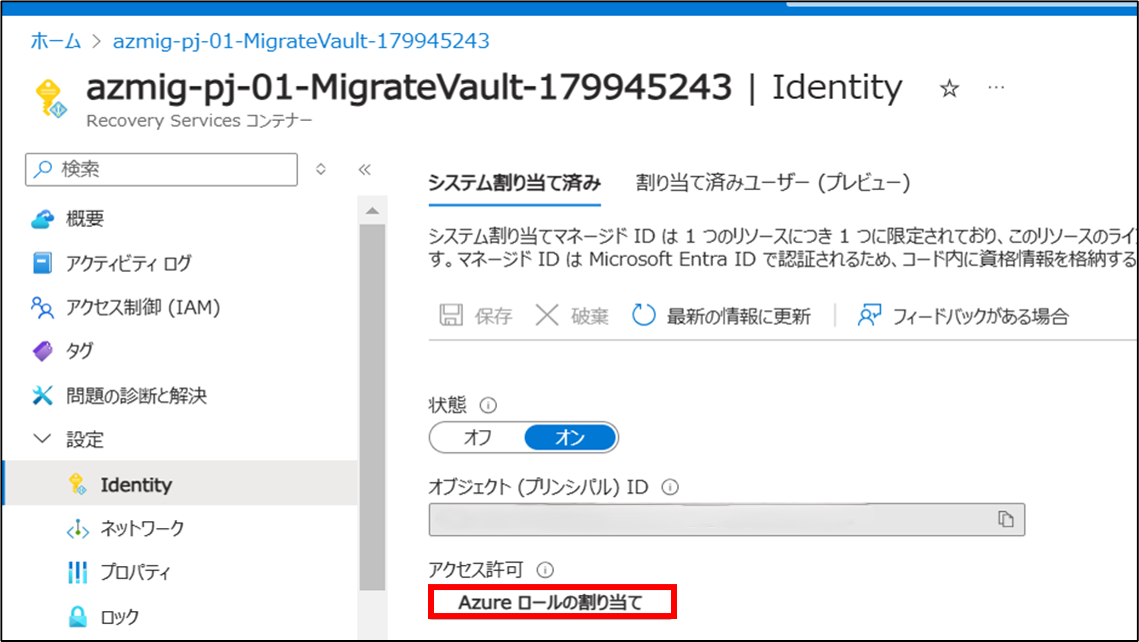Click the purple タグ icon
Image resolution: width=1139 pixels, height=642 pixels.
pos(43,352)
